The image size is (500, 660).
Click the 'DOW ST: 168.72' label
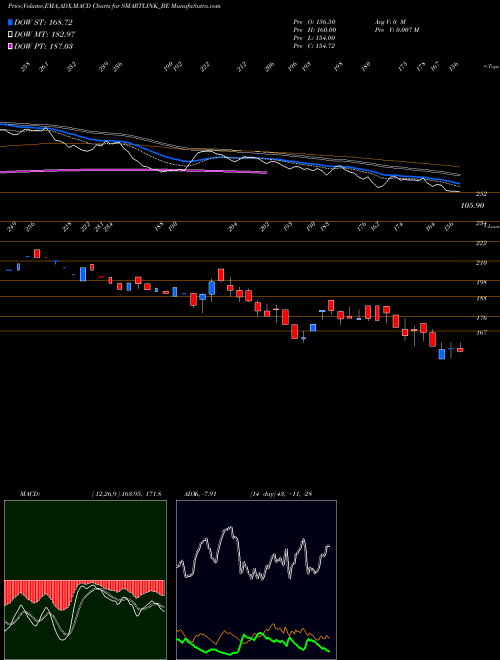(x=44, y=22)
